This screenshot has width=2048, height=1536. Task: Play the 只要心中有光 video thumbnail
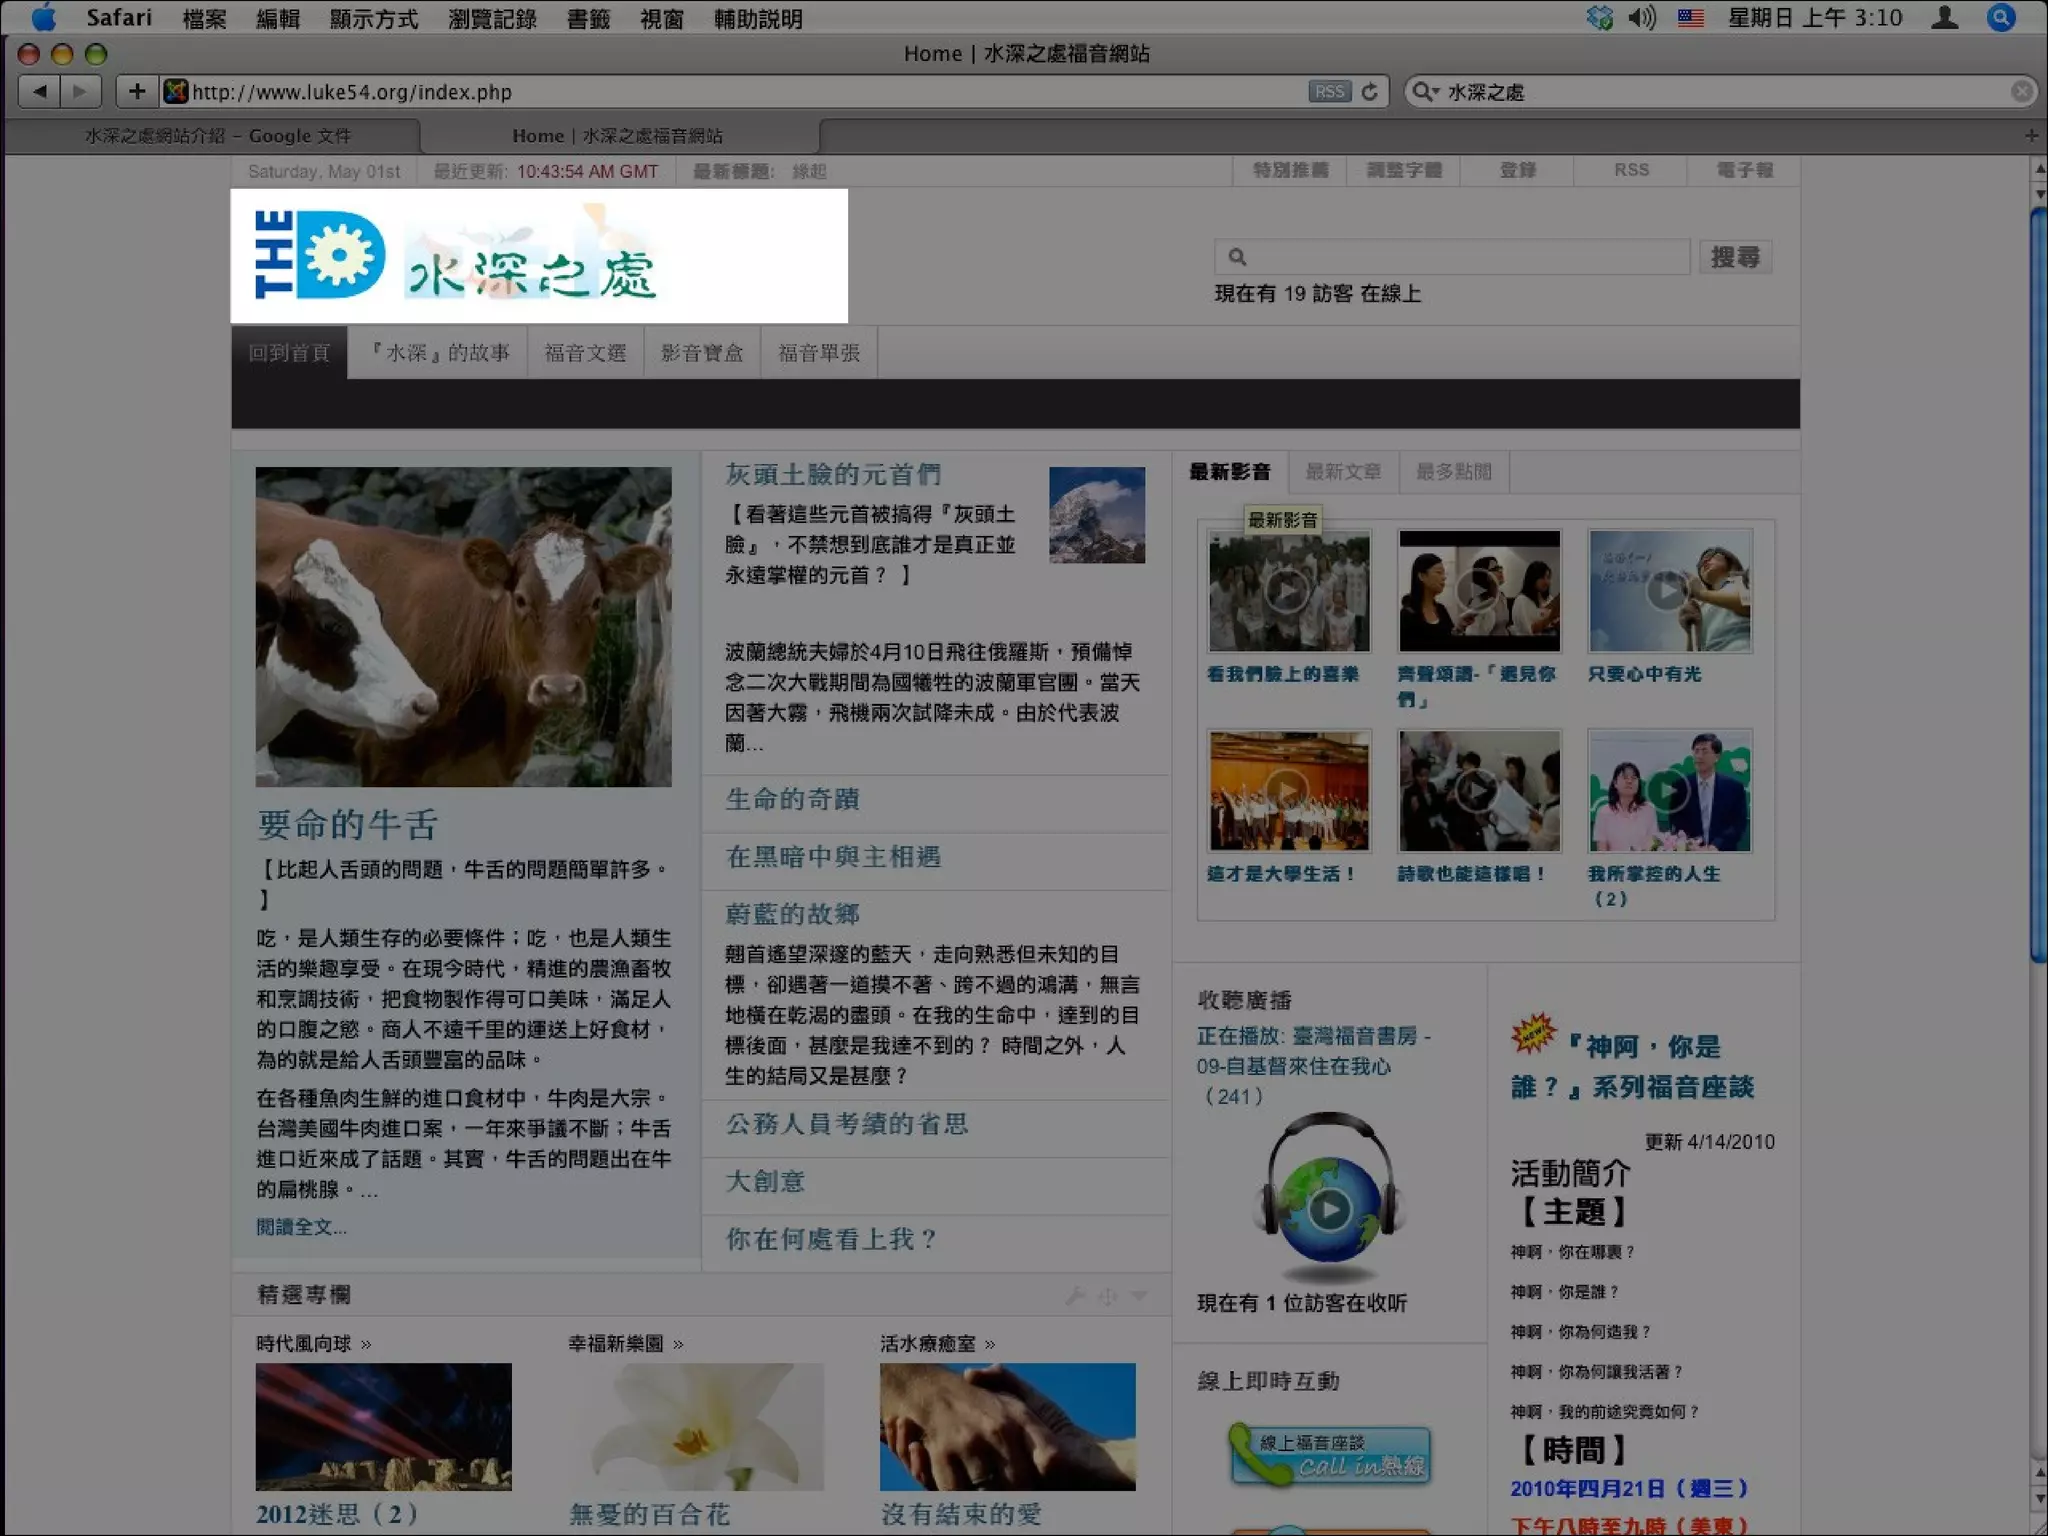pyautogui.click(x=1668, y=592)
